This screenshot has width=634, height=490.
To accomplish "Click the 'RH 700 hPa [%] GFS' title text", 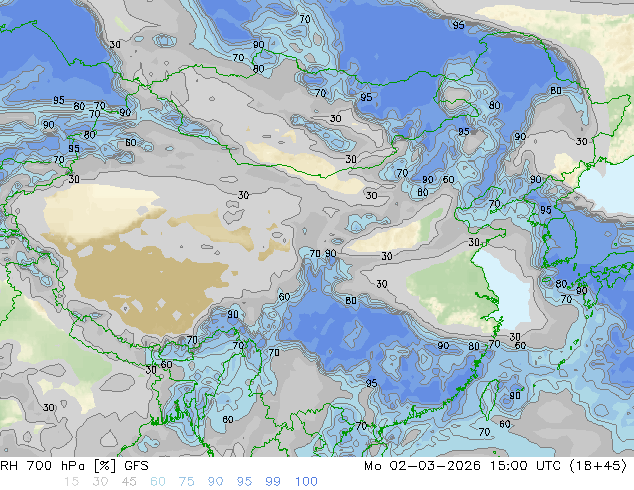I will pyautogui.click(x=74, y=466).
